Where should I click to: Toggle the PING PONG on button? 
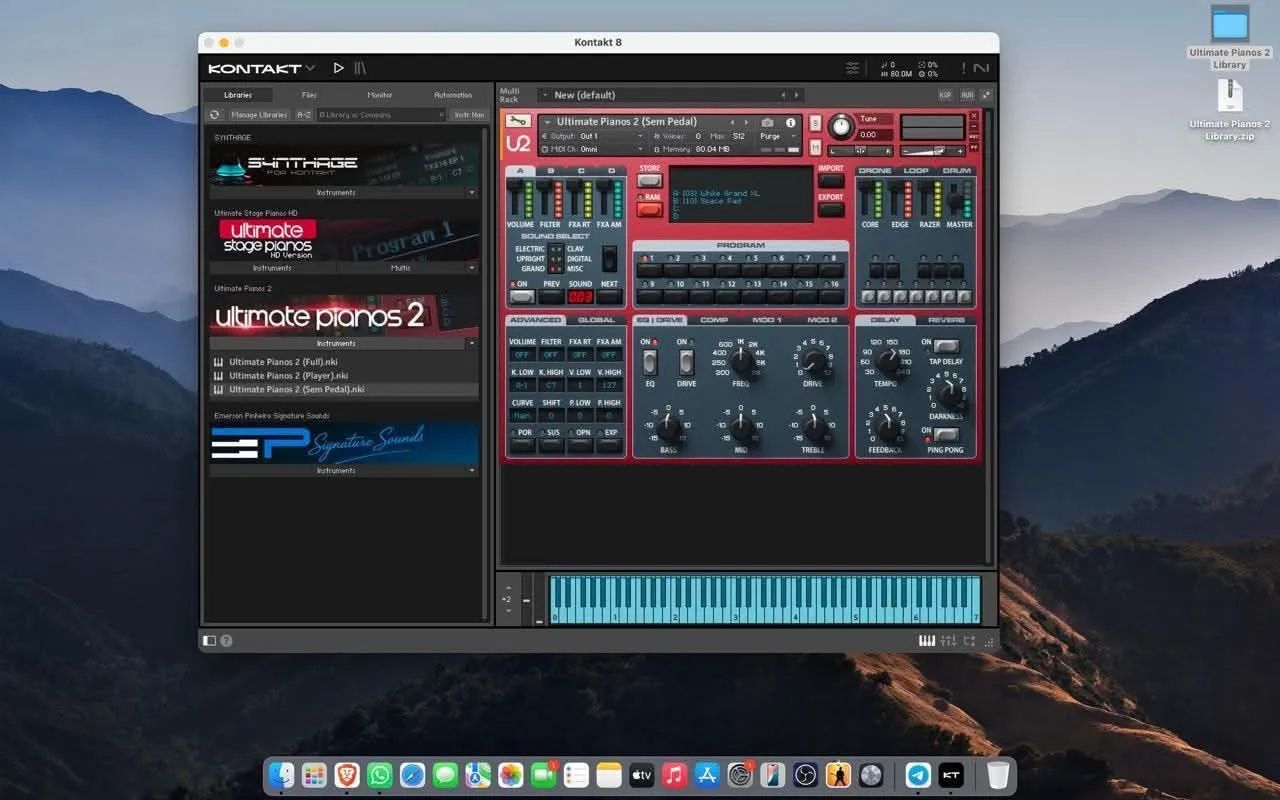click(946, 435)
